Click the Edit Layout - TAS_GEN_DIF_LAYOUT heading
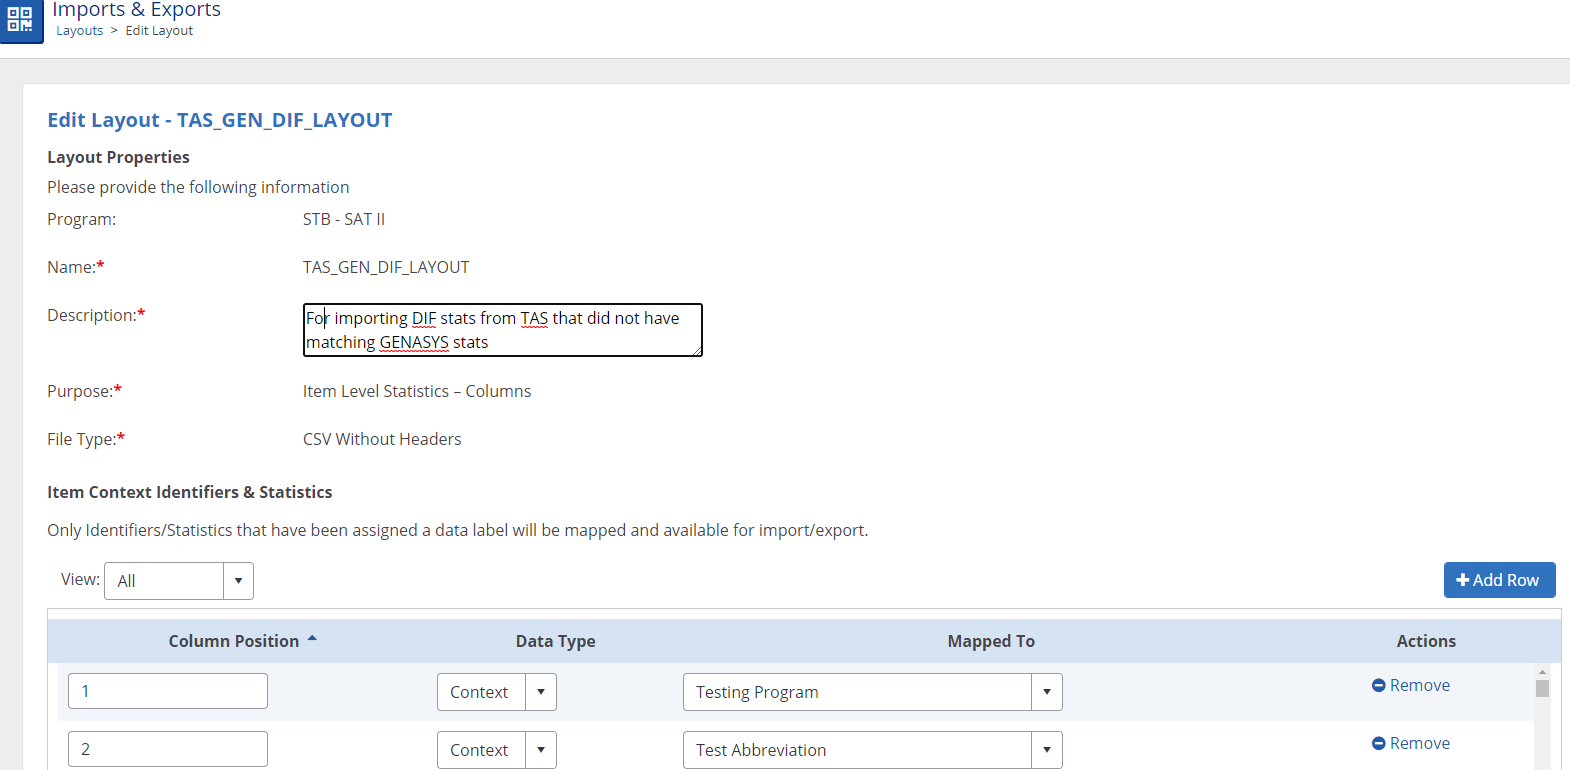Image resolution: width=1570 pixels, height=770 pixels. (220, 120)
